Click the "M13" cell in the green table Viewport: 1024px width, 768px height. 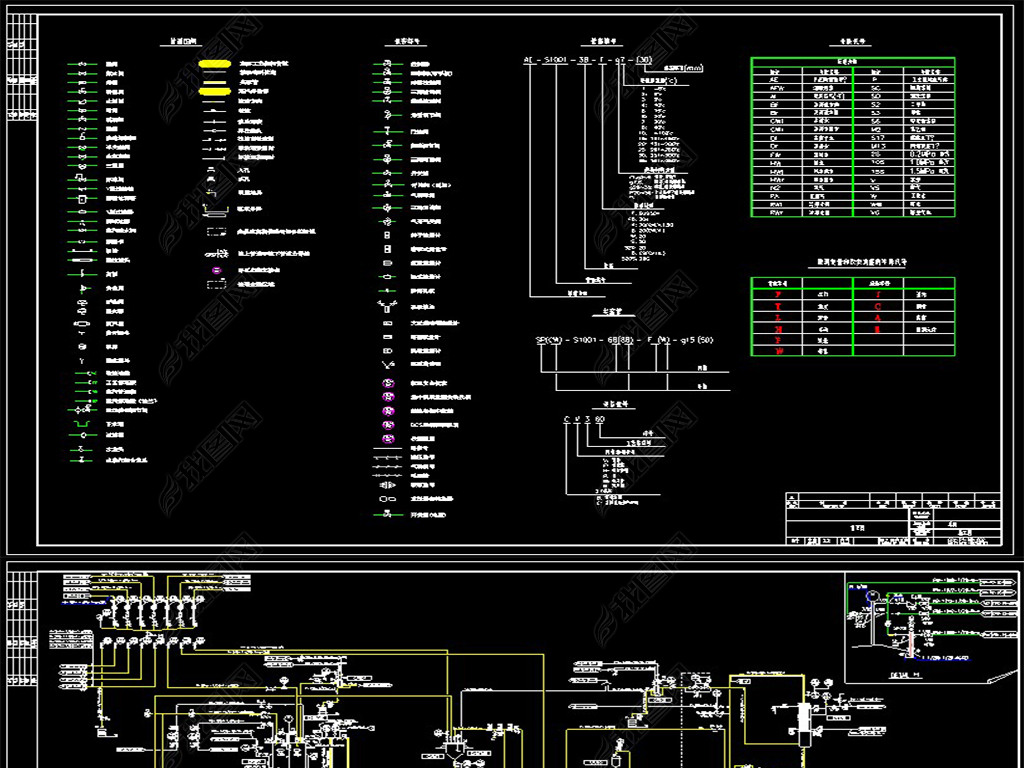coord(877,146)
